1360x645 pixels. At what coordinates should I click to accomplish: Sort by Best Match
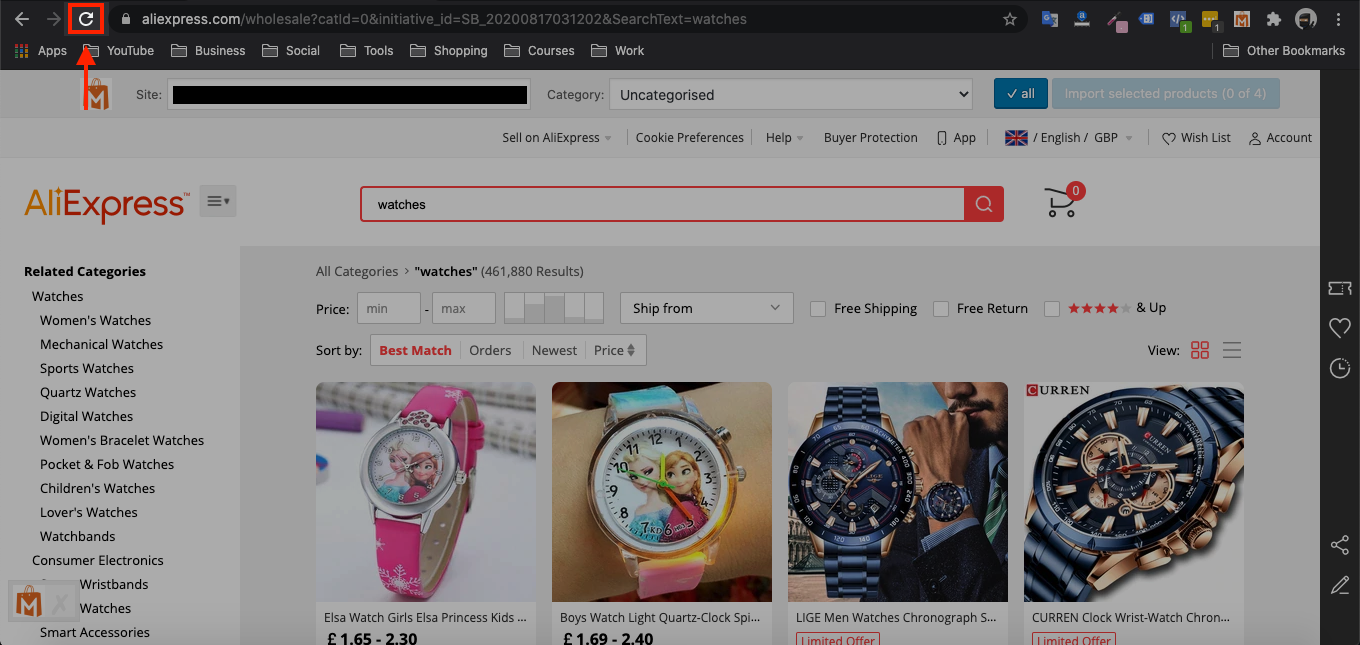pos(415,350)
